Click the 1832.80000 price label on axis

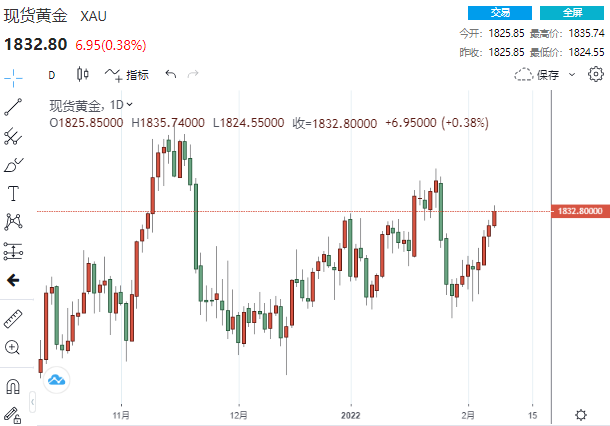579,211
